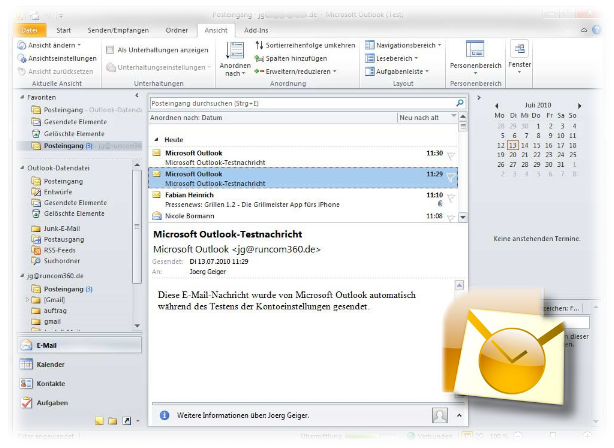Image resolution: width=614 pixels, height=448 pixels.
Task: Expand people pane for Joerg Geiger
Action: pos(459,415)
